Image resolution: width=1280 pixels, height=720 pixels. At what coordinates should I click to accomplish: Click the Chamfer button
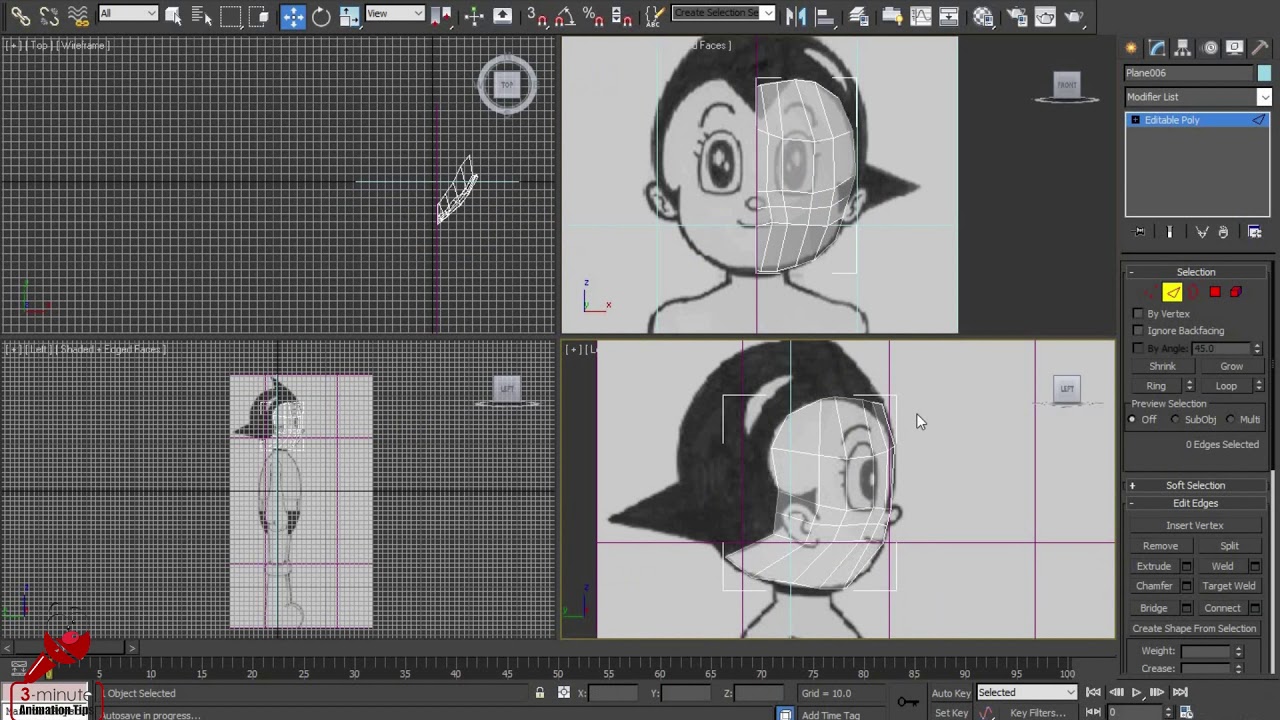tap(1154, 586)
